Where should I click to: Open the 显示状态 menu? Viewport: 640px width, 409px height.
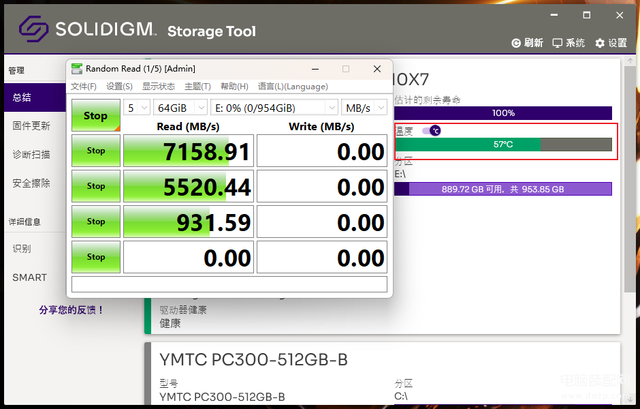pyautogui.click(x=158, y=87)
